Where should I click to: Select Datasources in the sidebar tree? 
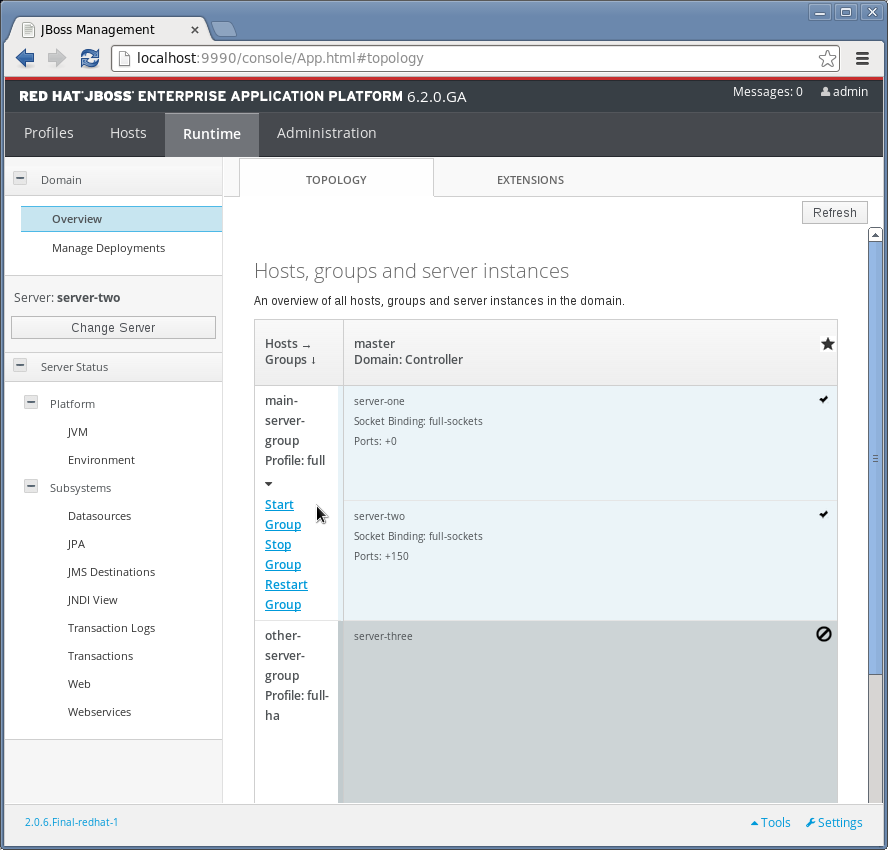point(99,516)
